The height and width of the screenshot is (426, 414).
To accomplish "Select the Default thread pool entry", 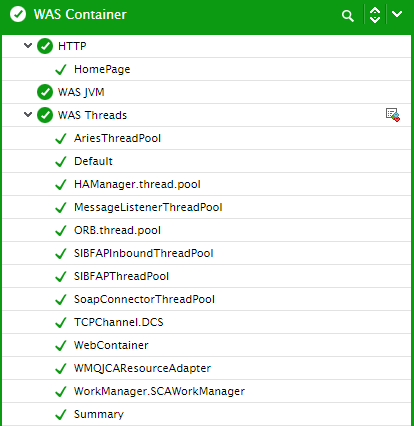I will click(x=93, y=161).
